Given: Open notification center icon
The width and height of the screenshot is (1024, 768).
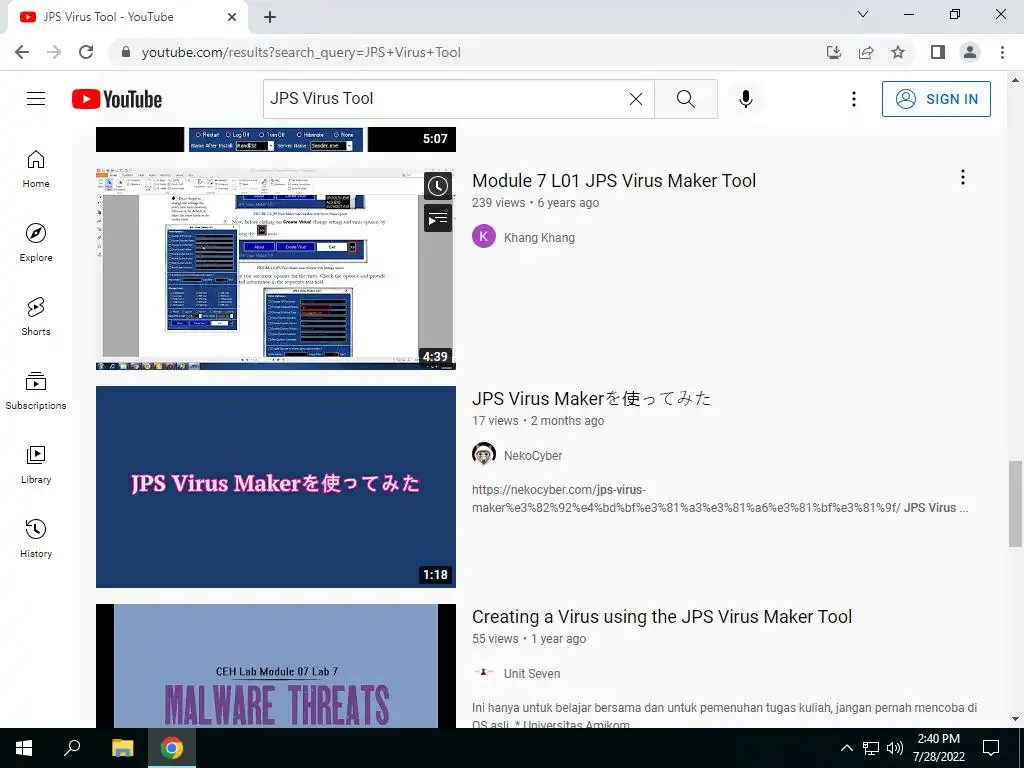Looking at the screenshot, I should tap(991, 748).
